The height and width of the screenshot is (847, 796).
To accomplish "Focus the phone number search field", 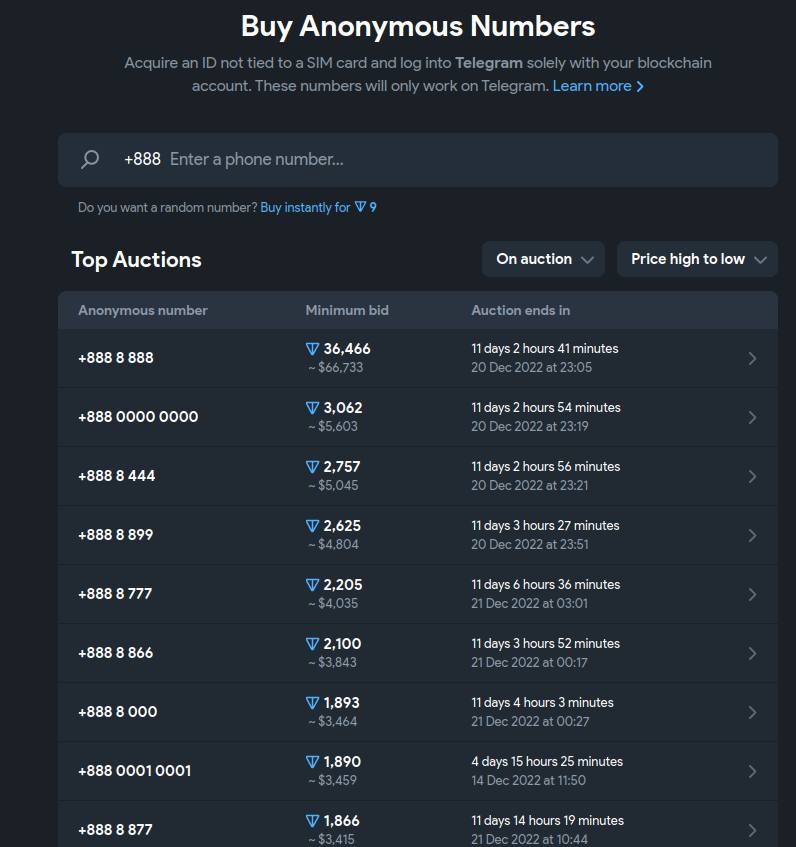I will (x=418, y=160).
